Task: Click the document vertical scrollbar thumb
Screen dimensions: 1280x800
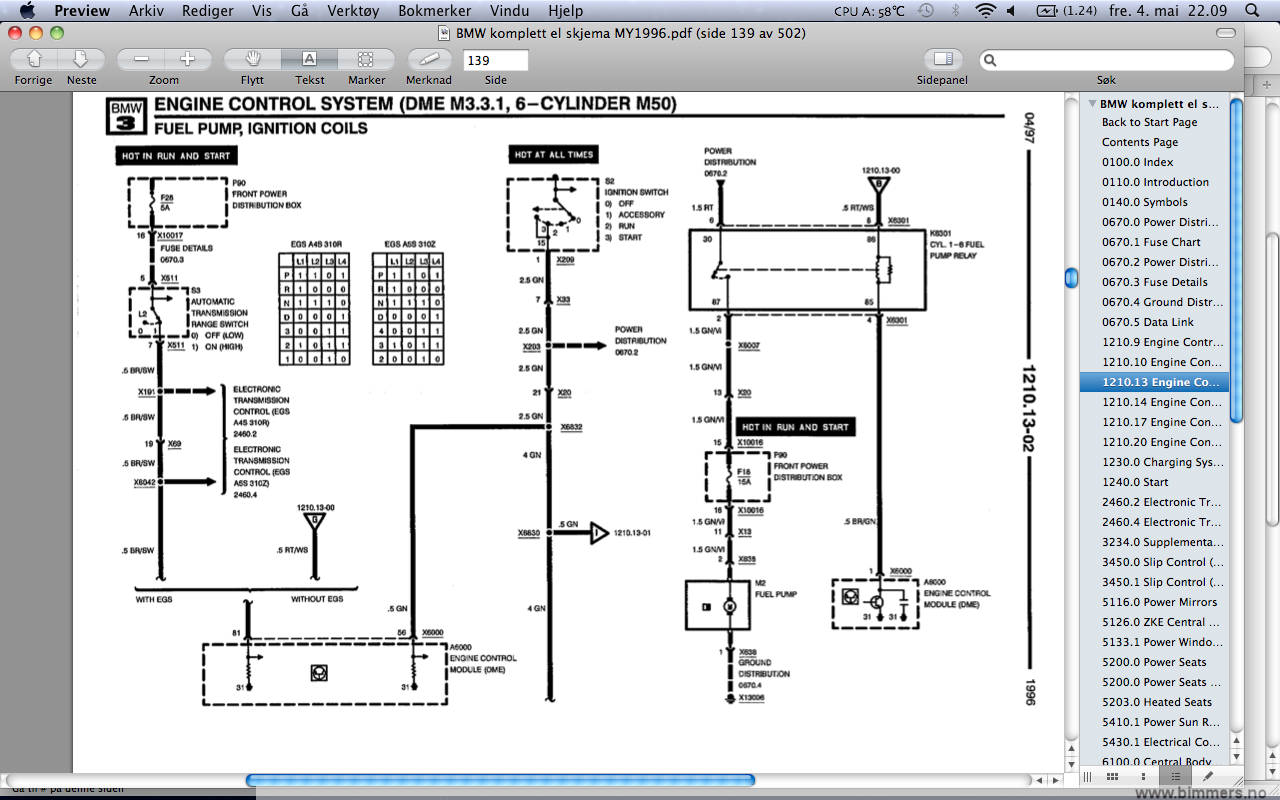Action: [1071, 276]
